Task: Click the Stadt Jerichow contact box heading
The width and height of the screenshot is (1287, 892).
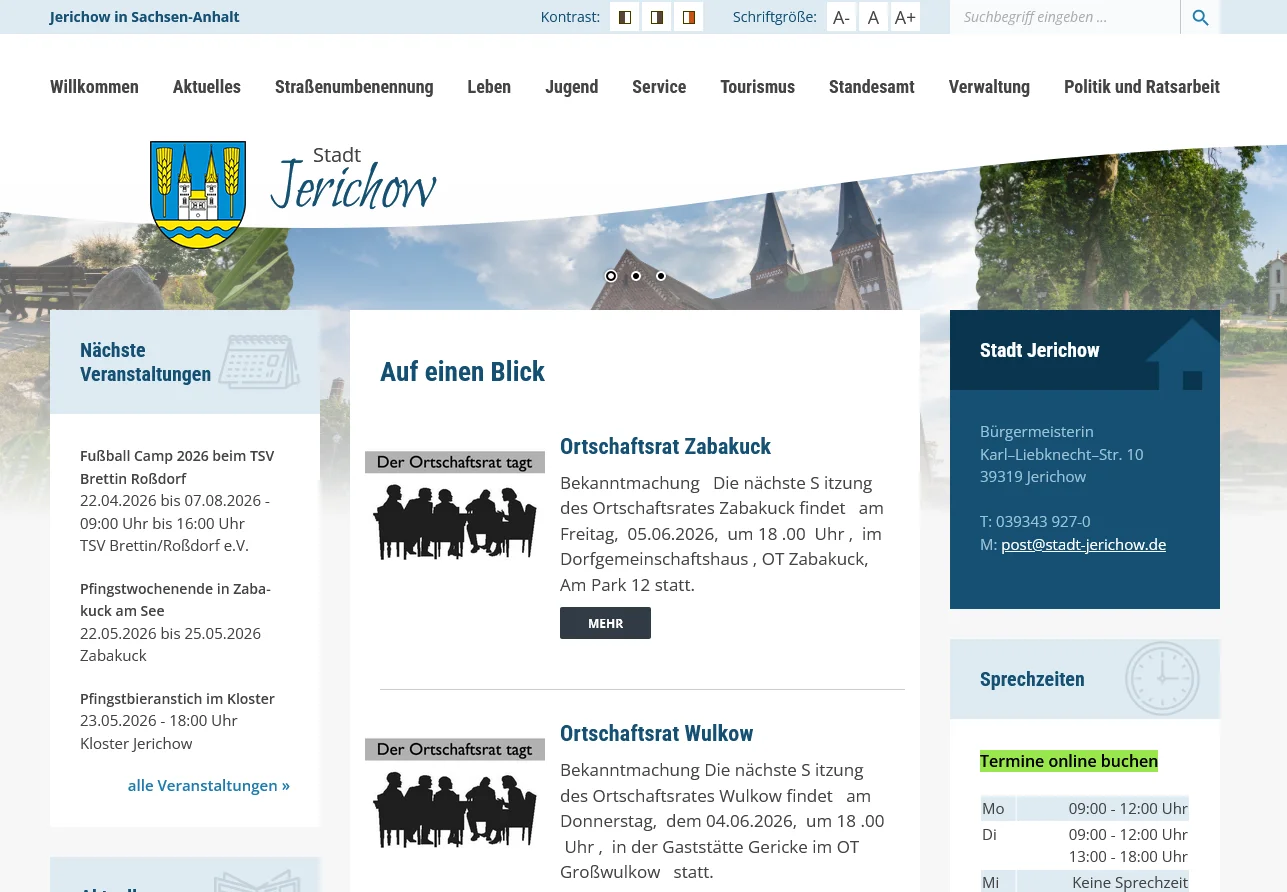Action: pyautogui.click(x=1039, y=350)
